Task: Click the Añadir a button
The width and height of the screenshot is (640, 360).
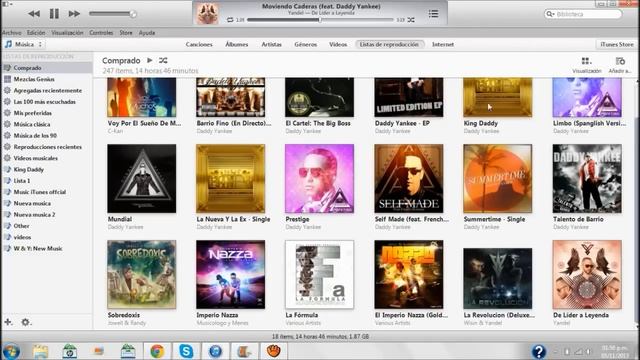Action: [620, 65]
